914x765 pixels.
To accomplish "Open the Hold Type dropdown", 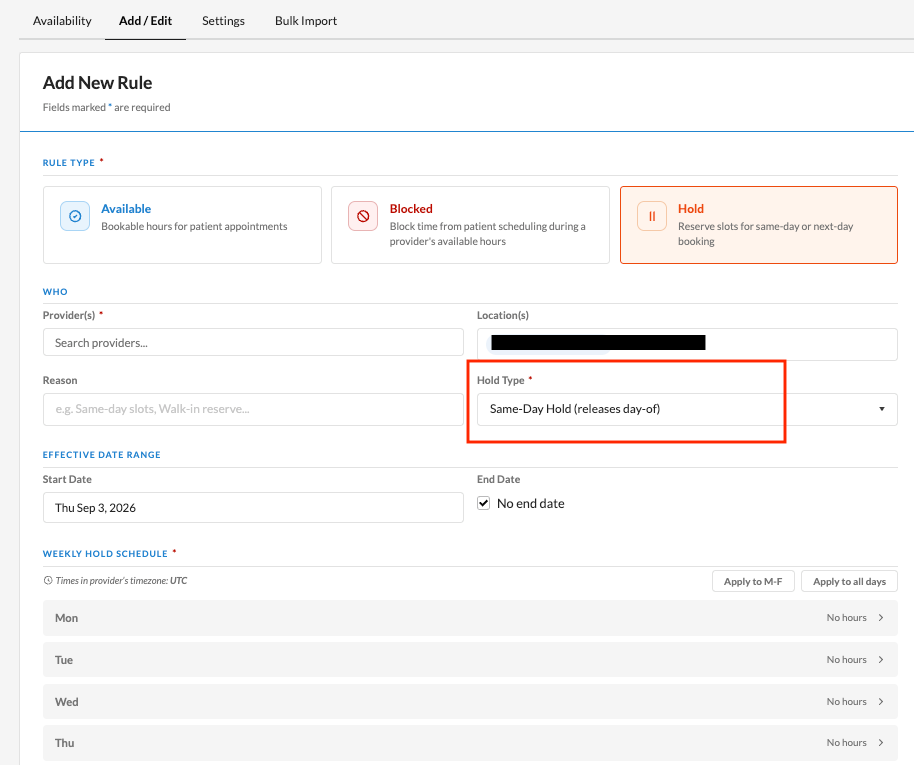I will (x=687, y=409).
